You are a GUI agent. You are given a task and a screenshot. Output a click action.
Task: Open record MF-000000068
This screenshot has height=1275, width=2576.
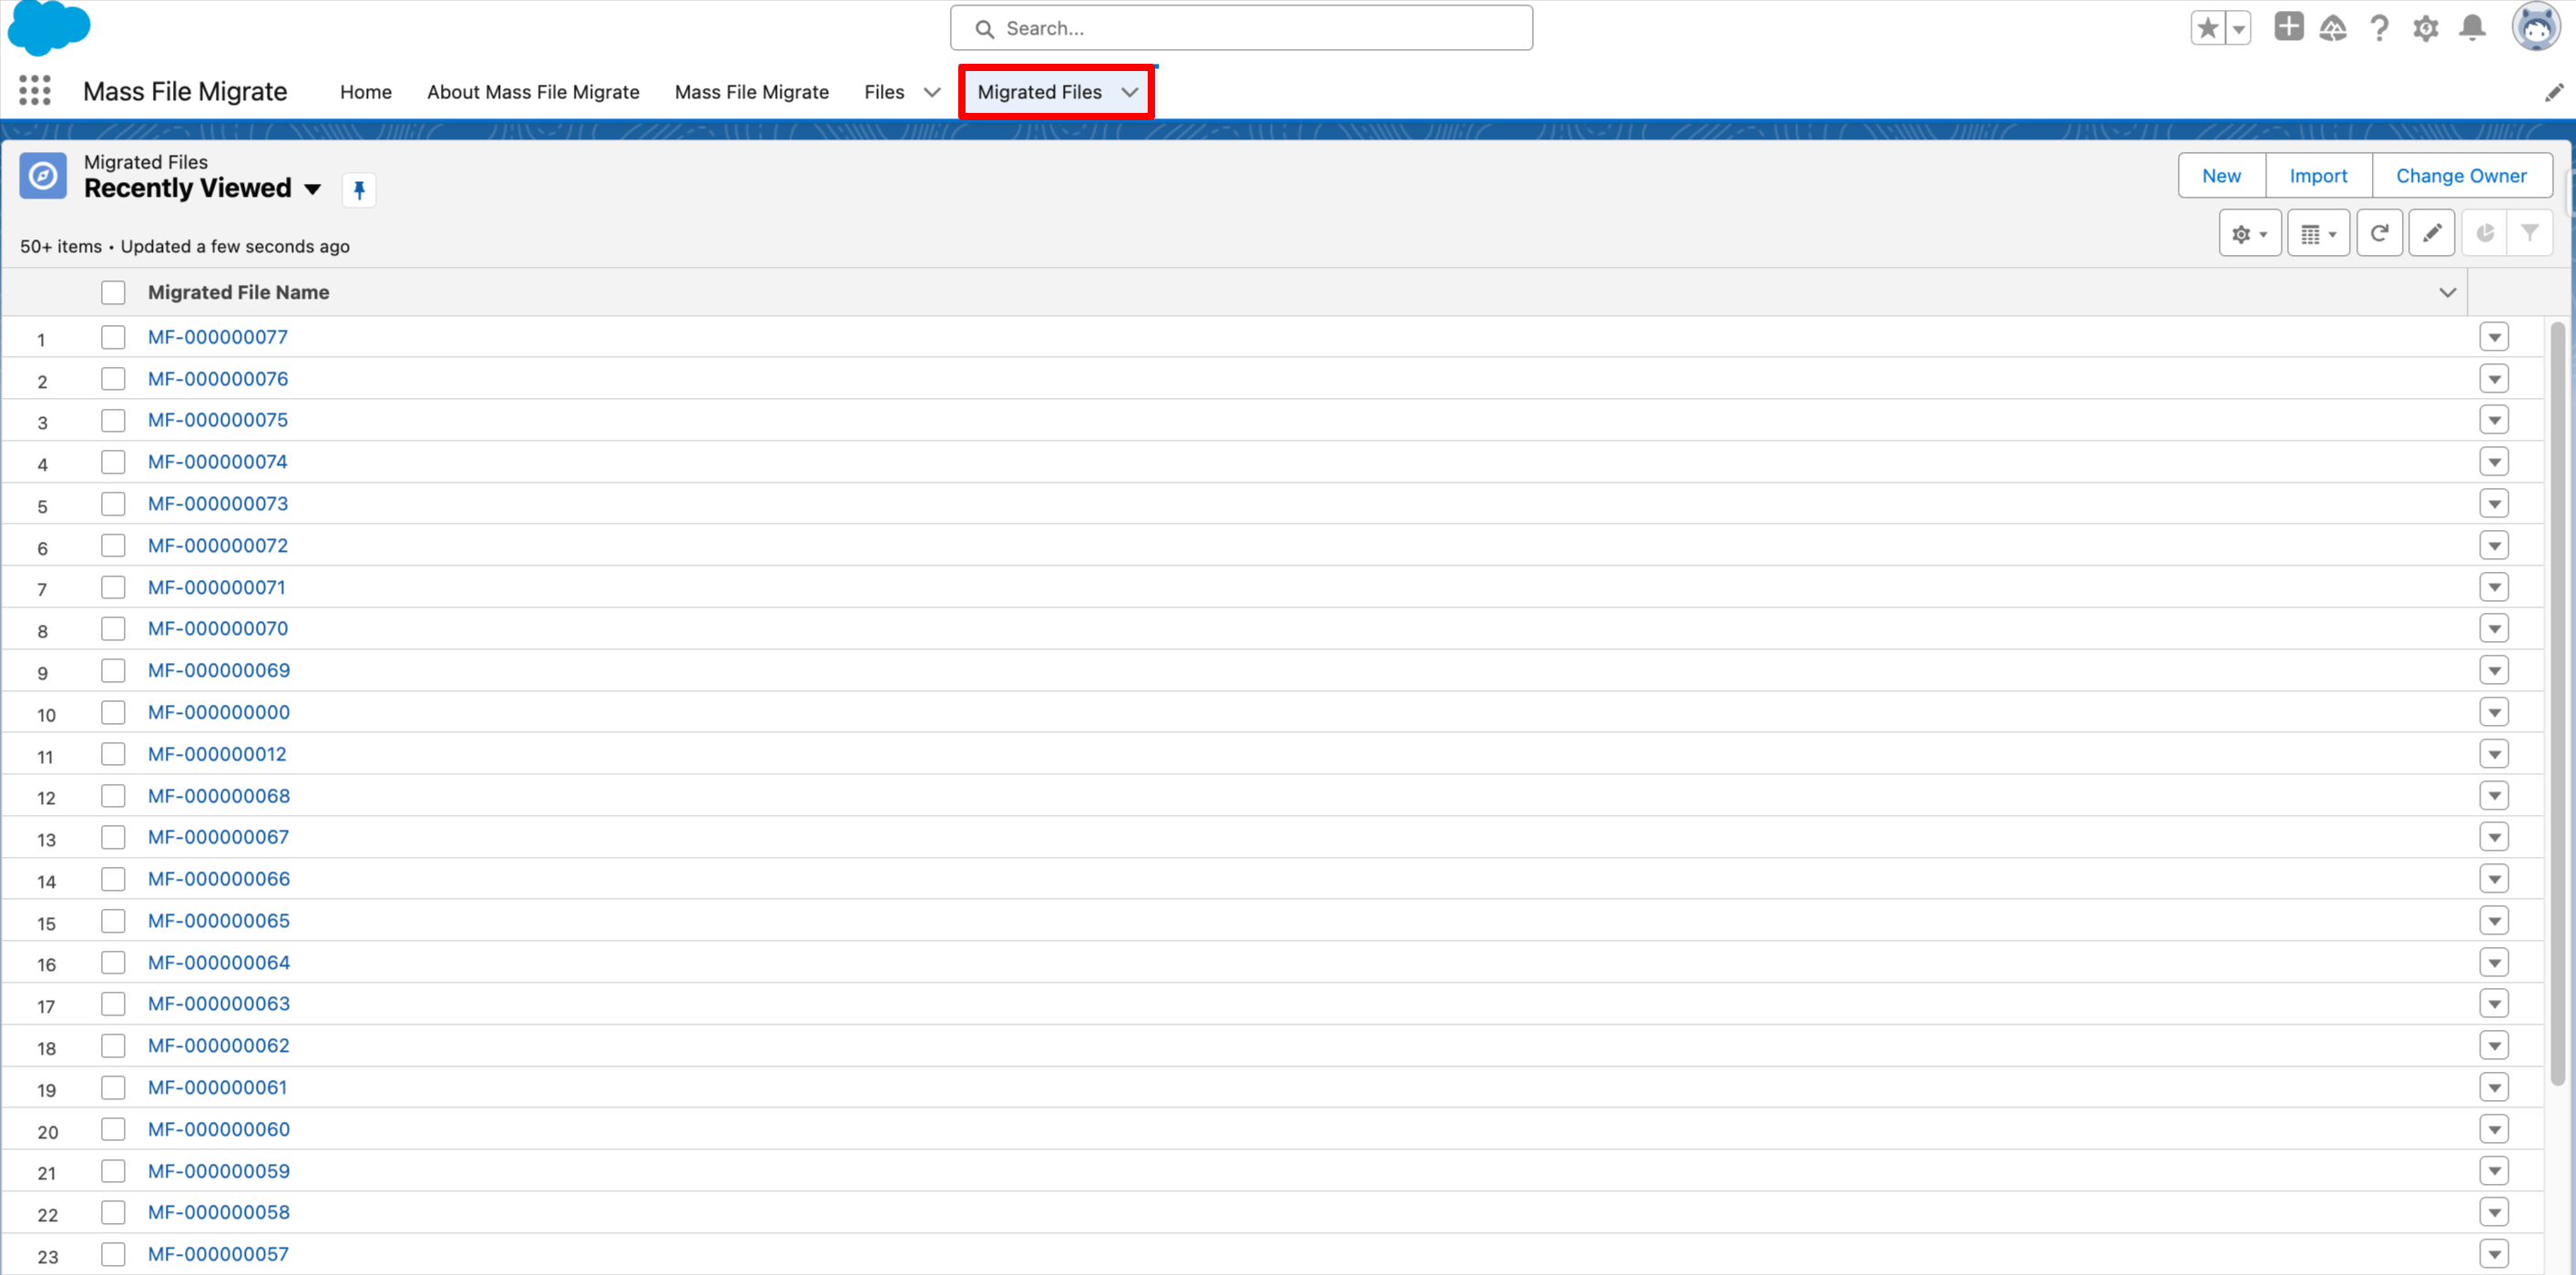(219, 796)
